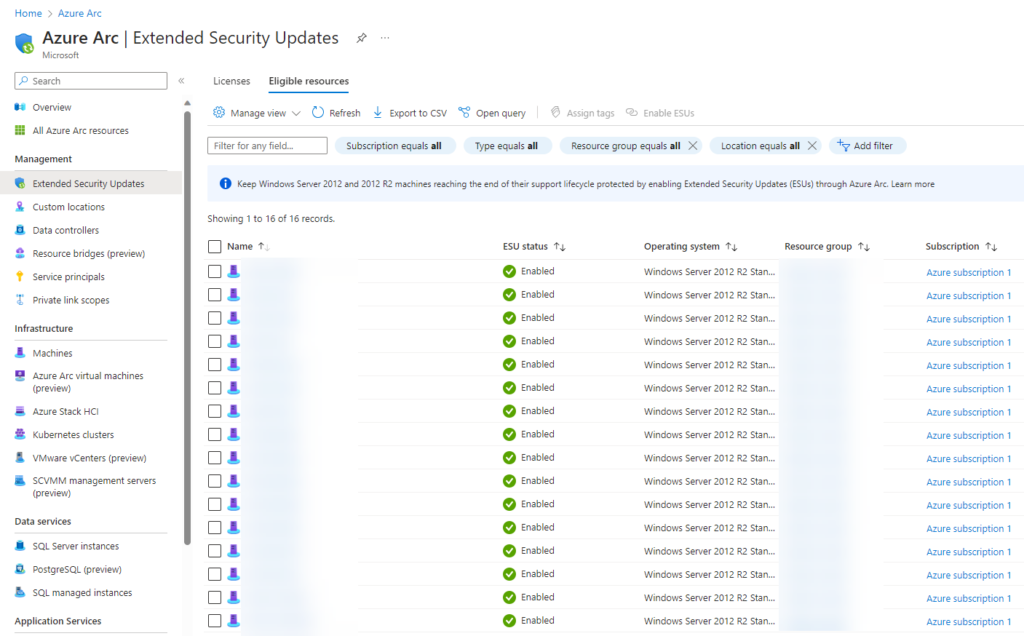Select the first machine row checkbox
1024x636 pixels.
pyautogui.click(x=214, y=271)
